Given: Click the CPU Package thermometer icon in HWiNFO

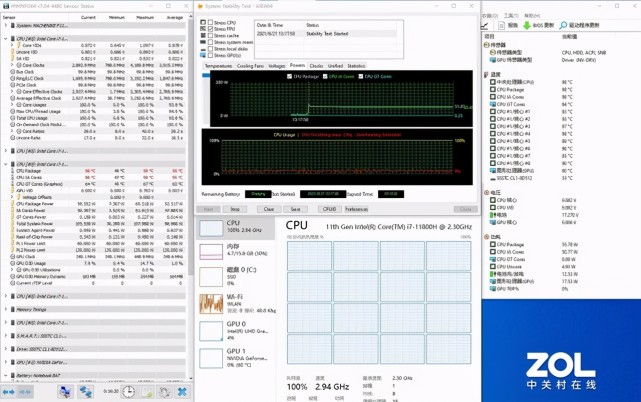Looking at the screenshot, I should point(13,171).
